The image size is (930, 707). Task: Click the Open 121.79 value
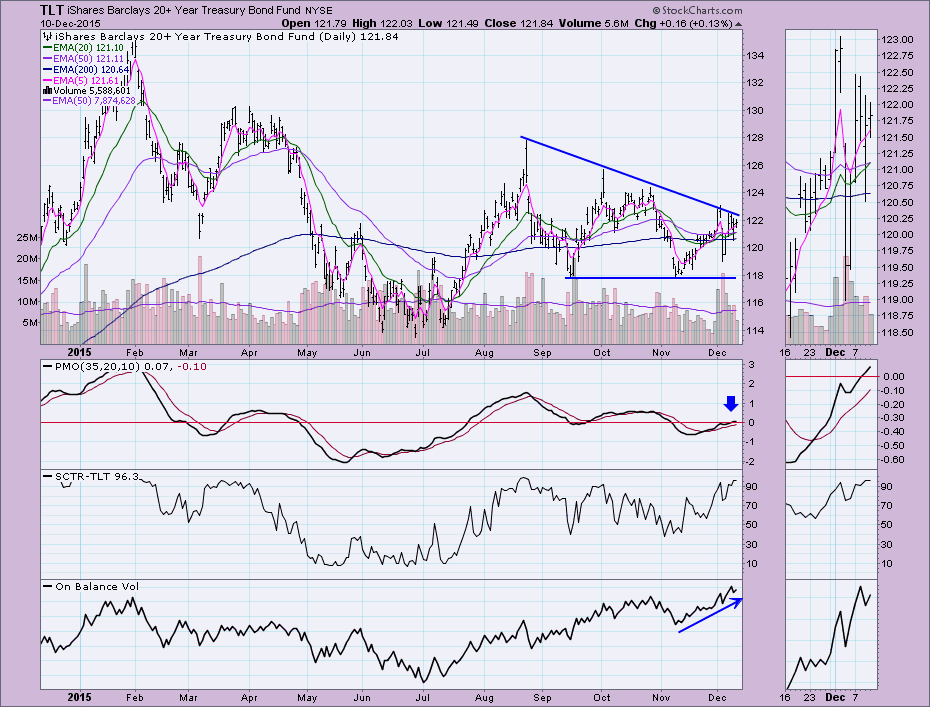(314, 24)
